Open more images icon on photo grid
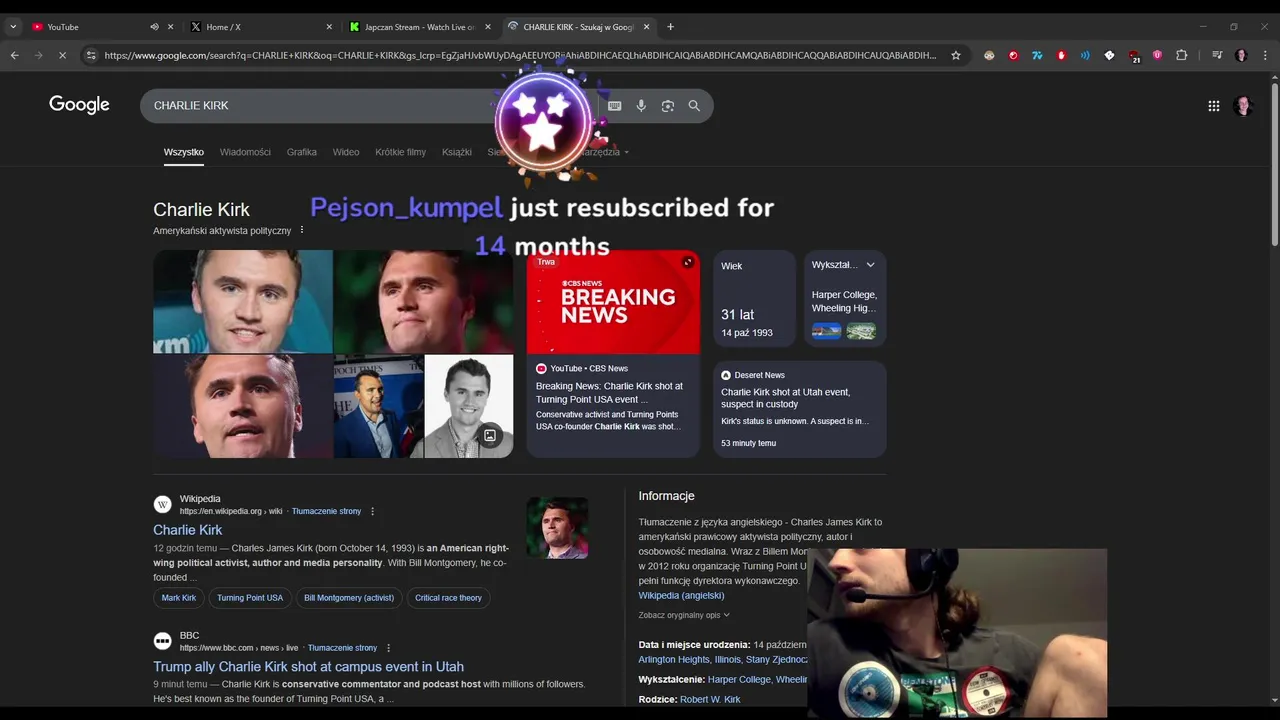 (x=490, y=435)
